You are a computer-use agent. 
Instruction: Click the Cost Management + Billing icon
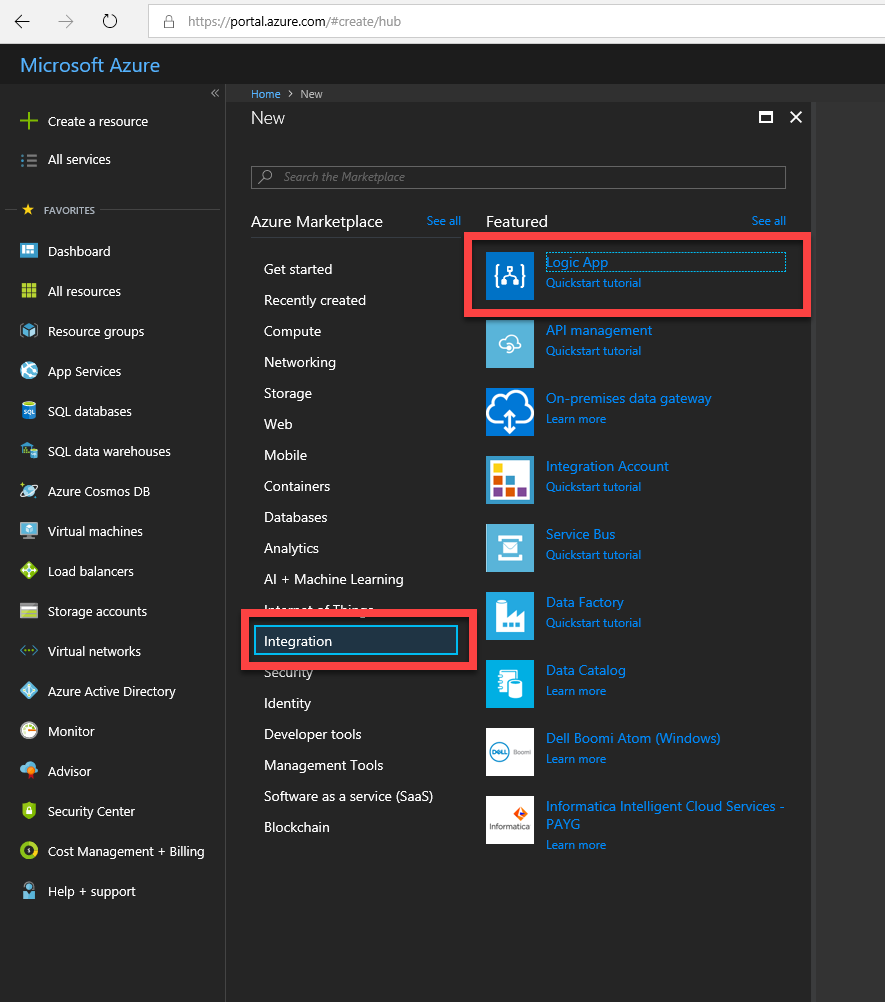tap(29, 851)
